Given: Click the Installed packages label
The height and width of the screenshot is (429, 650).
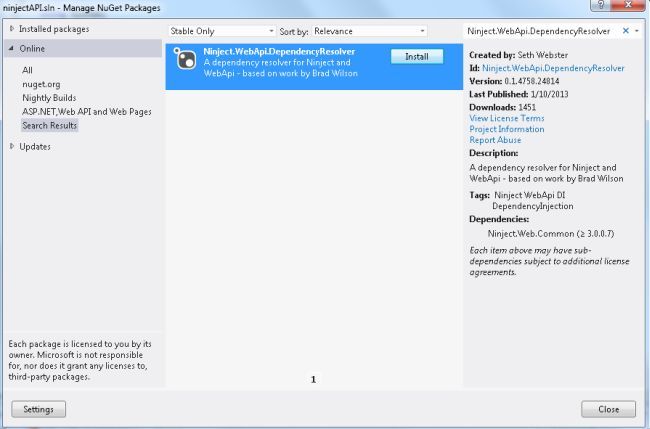Looking at the screenshot, I should pyautogui.click(x=54, y=29).
